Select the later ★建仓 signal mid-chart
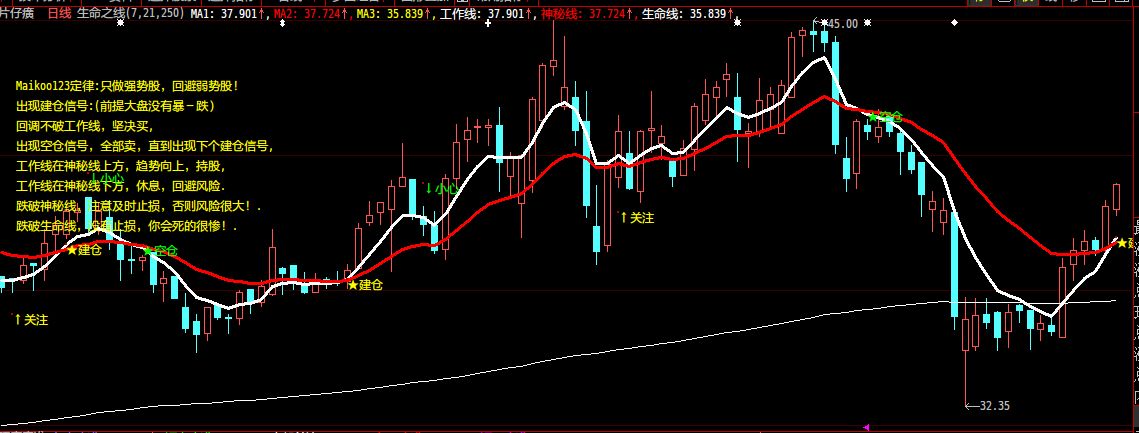The width and height of the screenshot is (1139, 433). (365, 285)
